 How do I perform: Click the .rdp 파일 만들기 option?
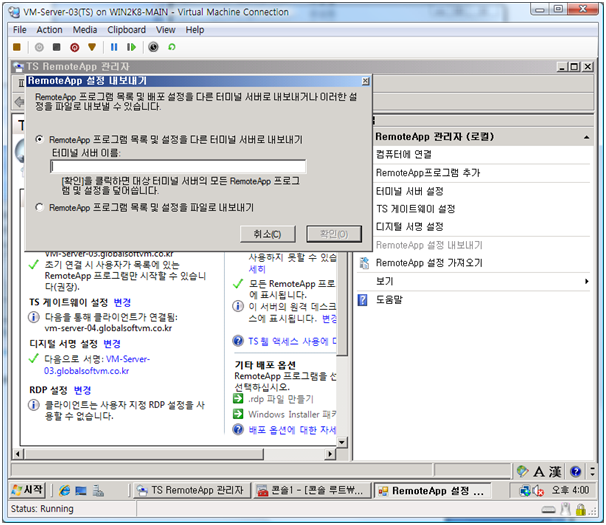pos(281,399)
